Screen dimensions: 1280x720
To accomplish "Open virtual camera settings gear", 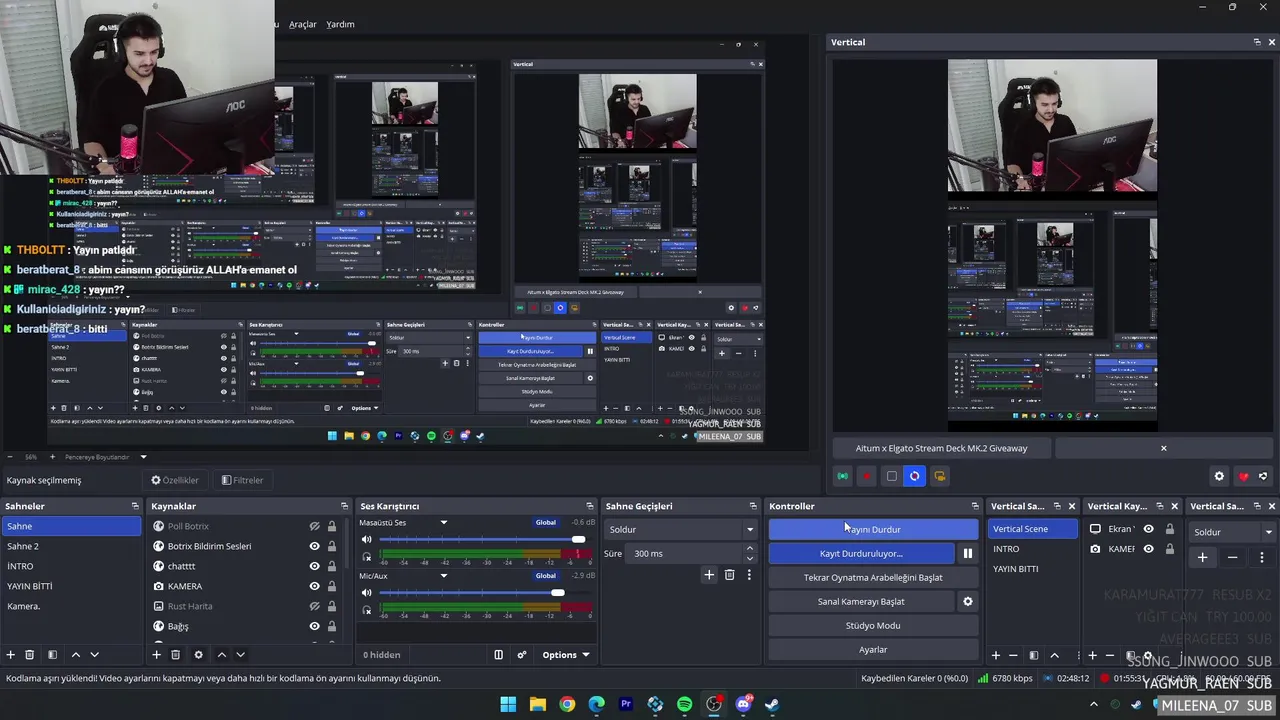I will click(x=967, y=601).
